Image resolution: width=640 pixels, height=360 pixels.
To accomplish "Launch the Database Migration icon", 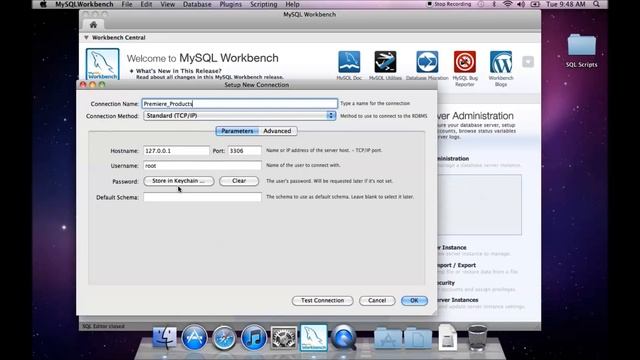I will [427, 62].
